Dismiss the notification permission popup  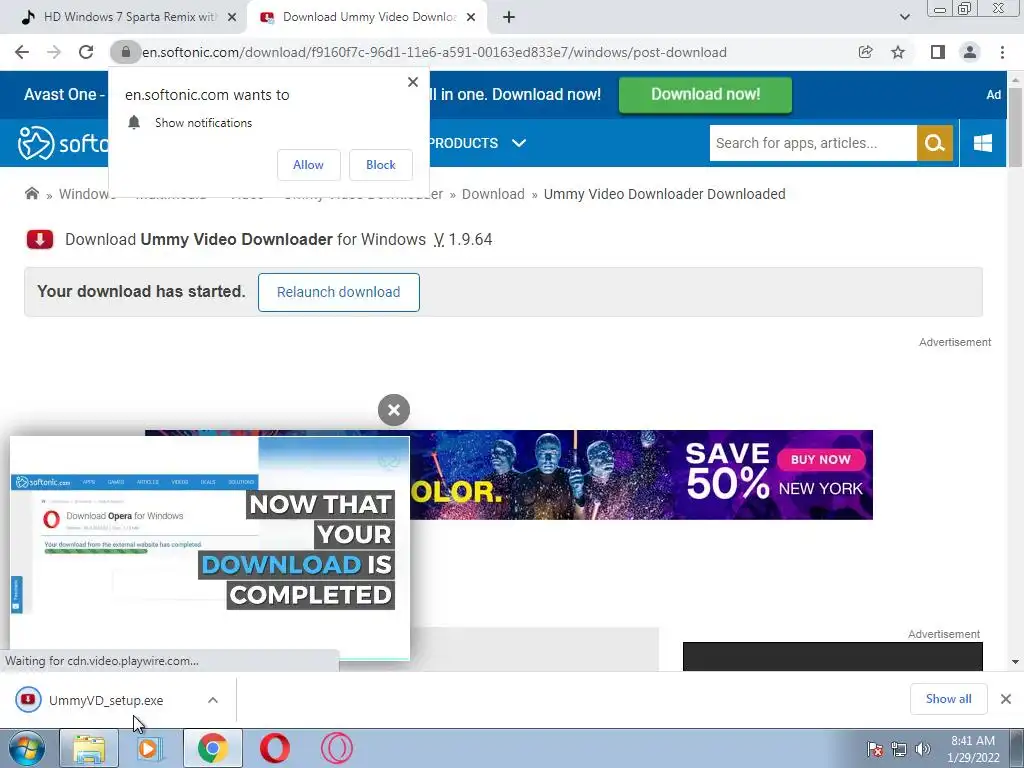point(413,82)
